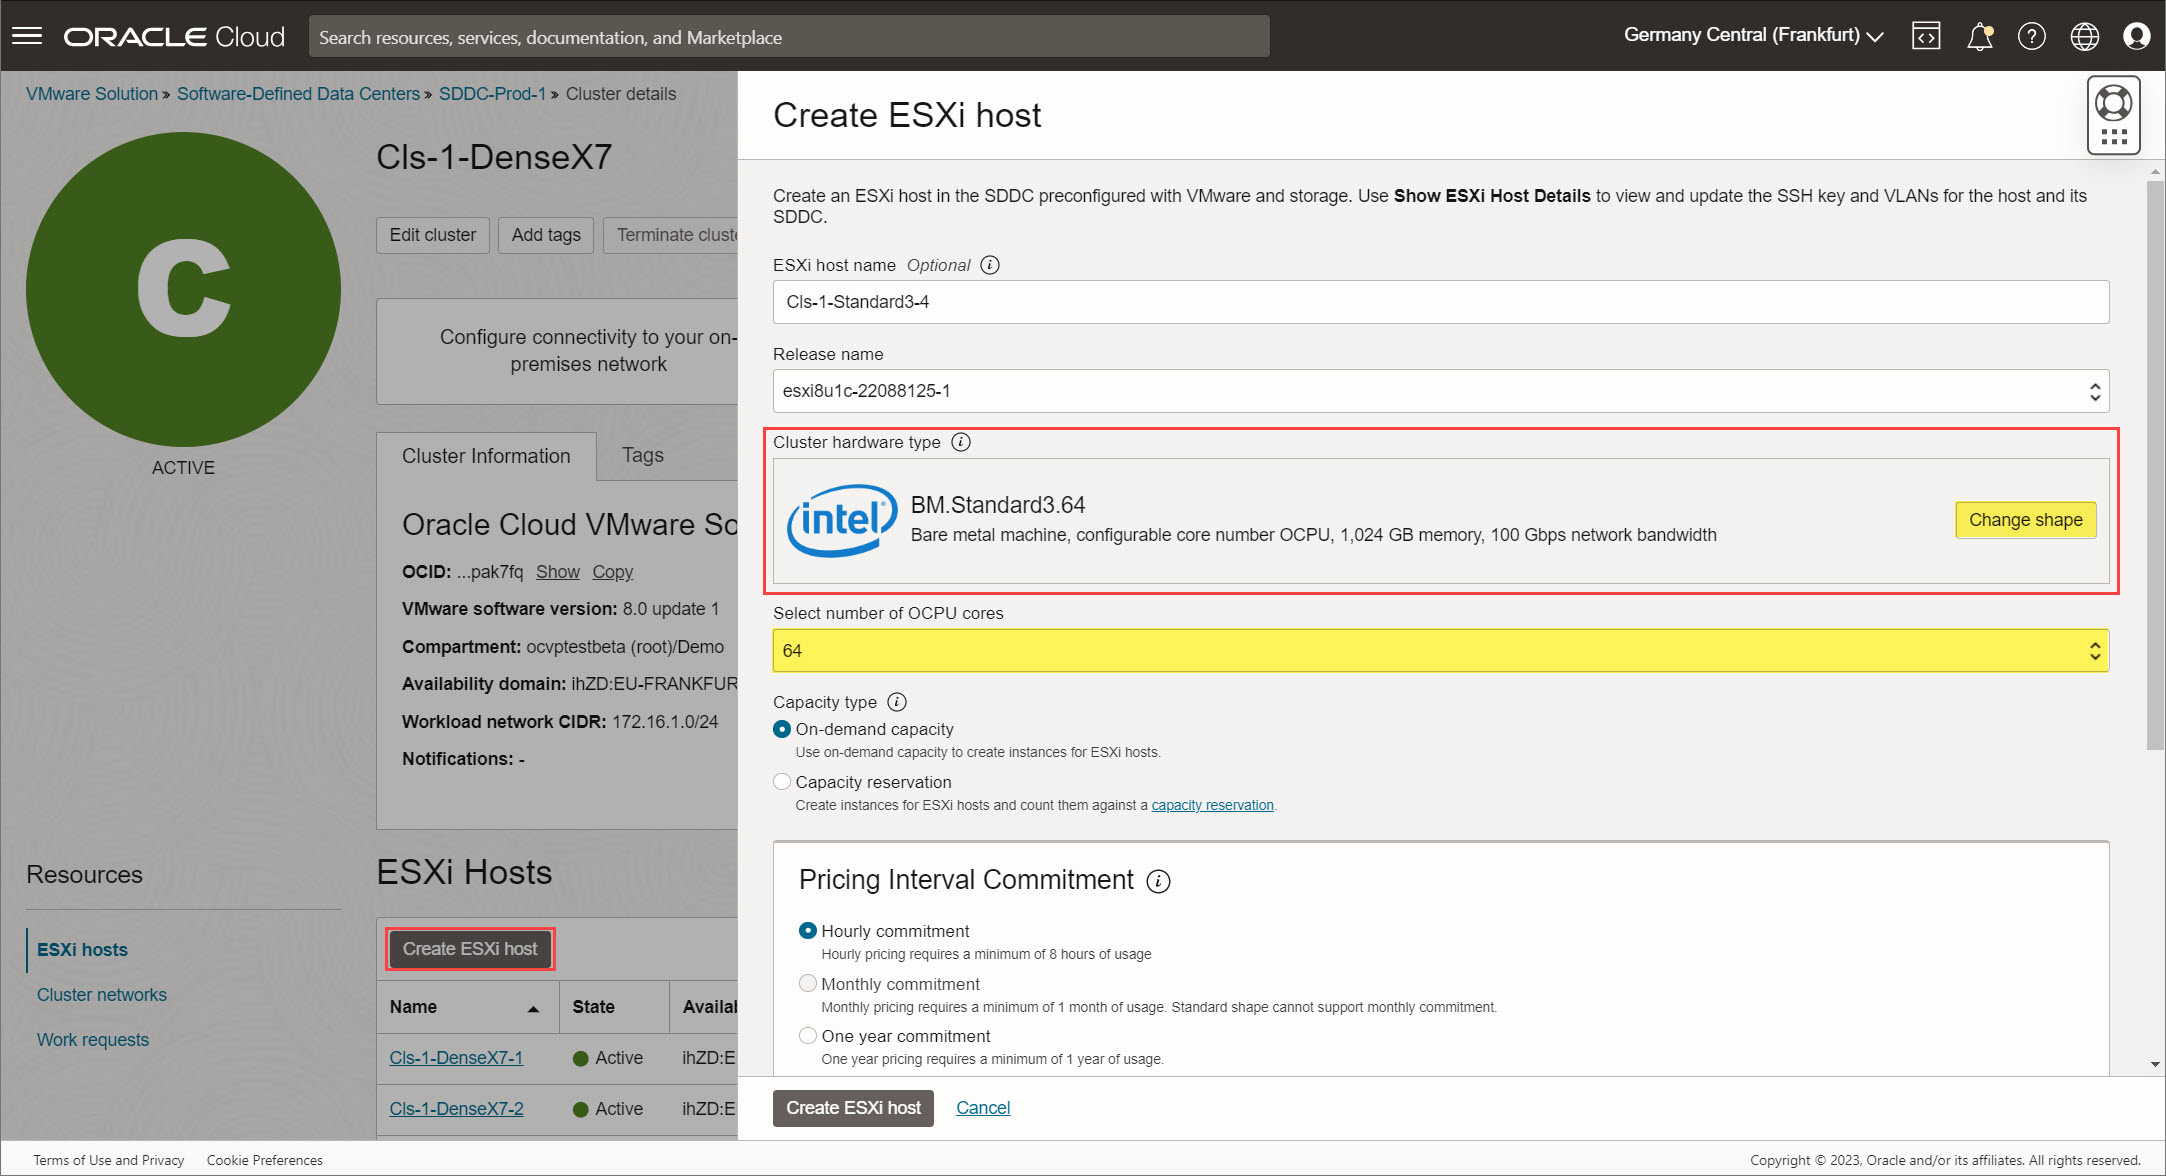Switch to the Cluster Information tab
The height and width of the screenshot is (1176, 2166).
487,456
